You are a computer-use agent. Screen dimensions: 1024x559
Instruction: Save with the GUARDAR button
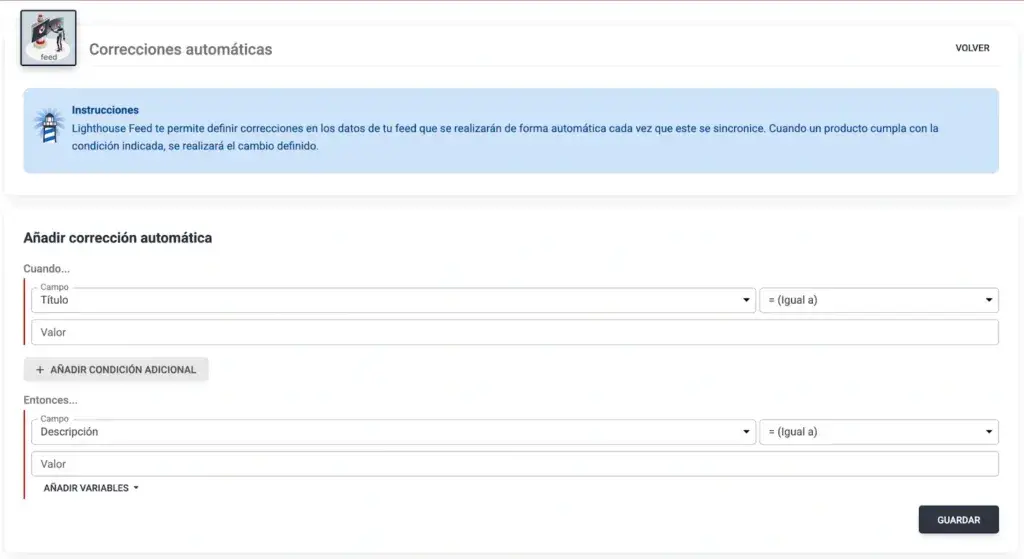click(958, 520)
